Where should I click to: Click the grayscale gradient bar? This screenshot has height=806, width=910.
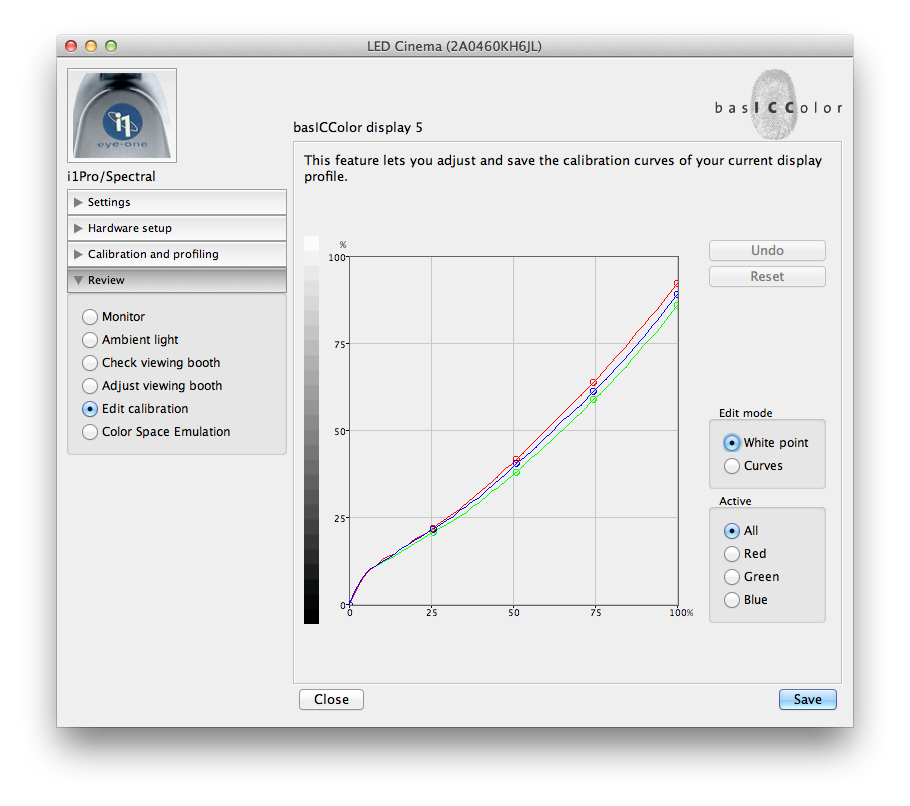tap(312, 430)
